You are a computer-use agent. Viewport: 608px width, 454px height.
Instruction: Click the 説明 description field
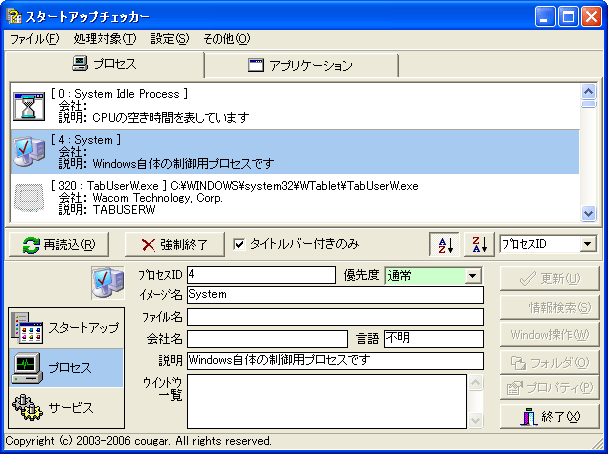[335, 361]
